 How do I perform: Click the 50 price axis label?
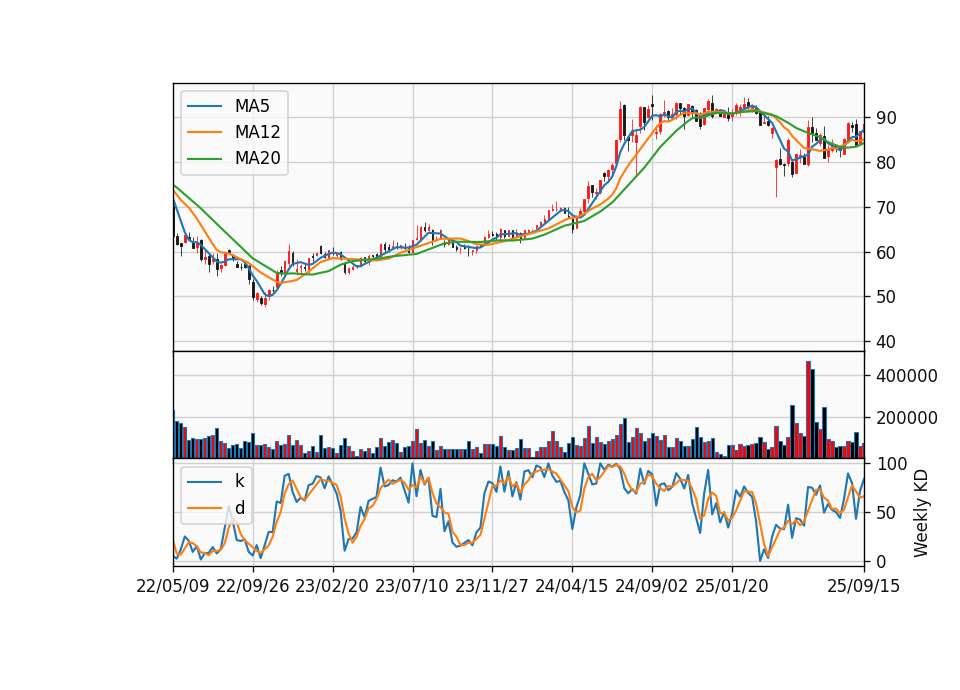[886, 297]
